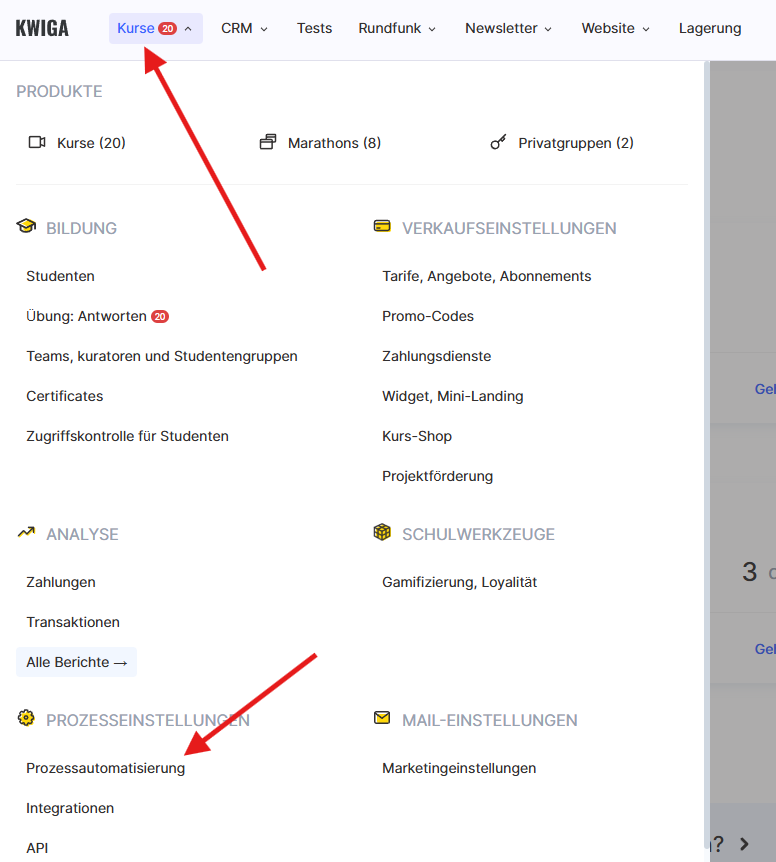The height and width of the screenshot is (862, 776).
Task: Go to the Lagerung menu item
Action: click(x=709, y=28)
